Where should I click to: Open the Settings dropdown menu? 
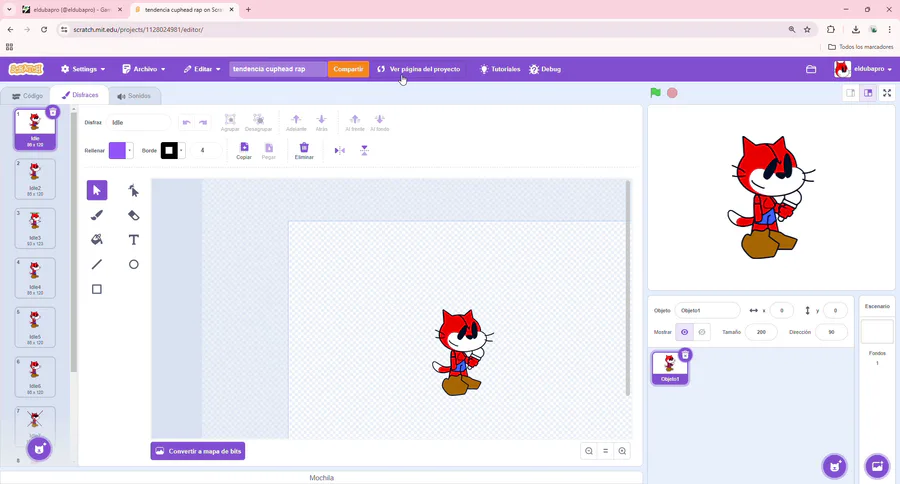(83, 69)
